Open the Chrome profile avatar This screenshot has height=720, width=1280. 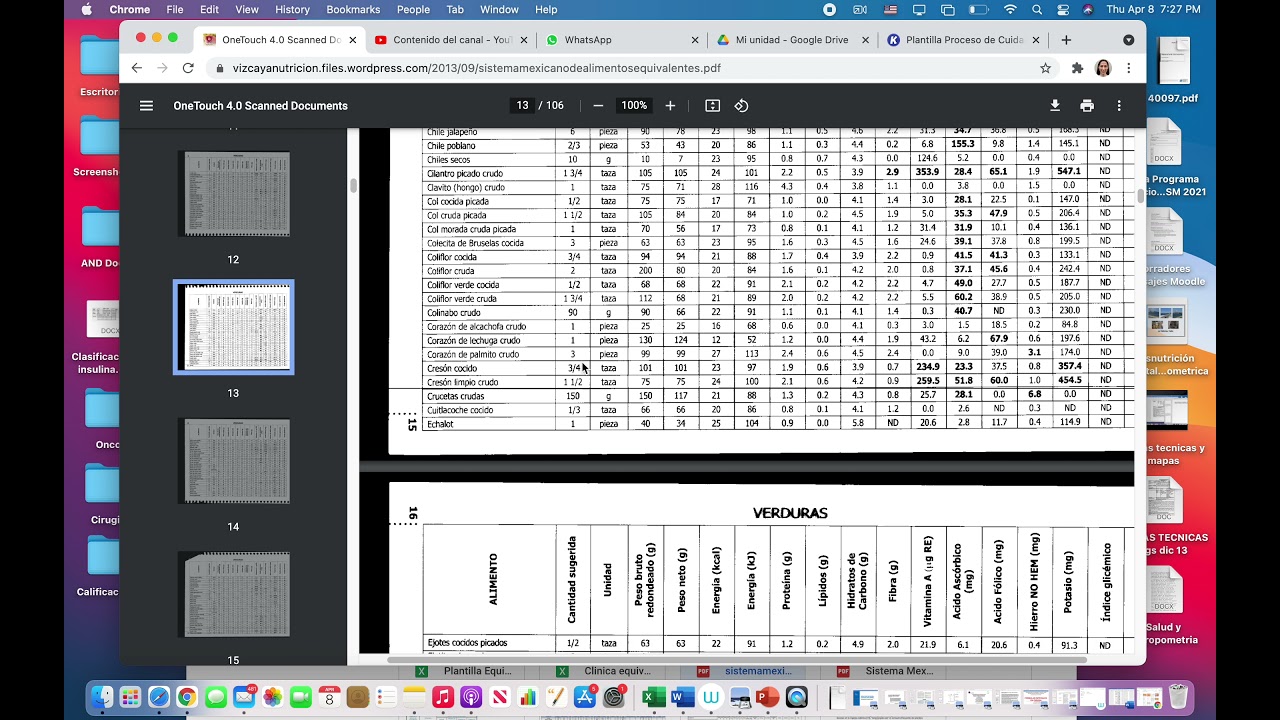[1103, 68]
